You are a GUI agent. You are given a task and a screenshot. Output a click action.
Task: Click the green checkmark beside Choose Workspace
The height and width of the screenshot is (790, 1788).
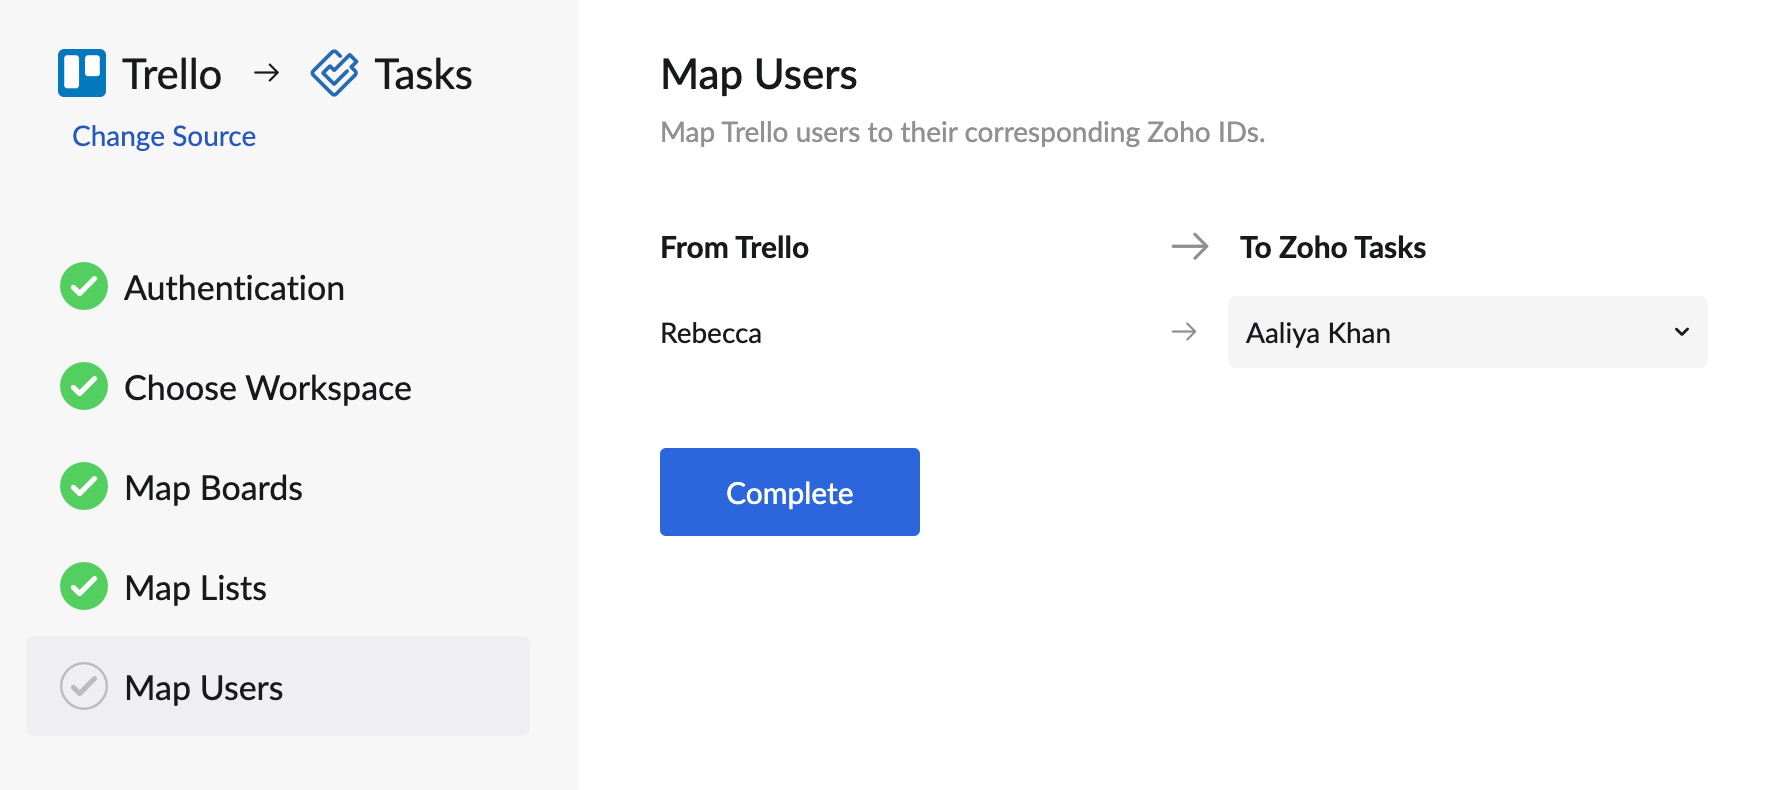pos(83,386)
